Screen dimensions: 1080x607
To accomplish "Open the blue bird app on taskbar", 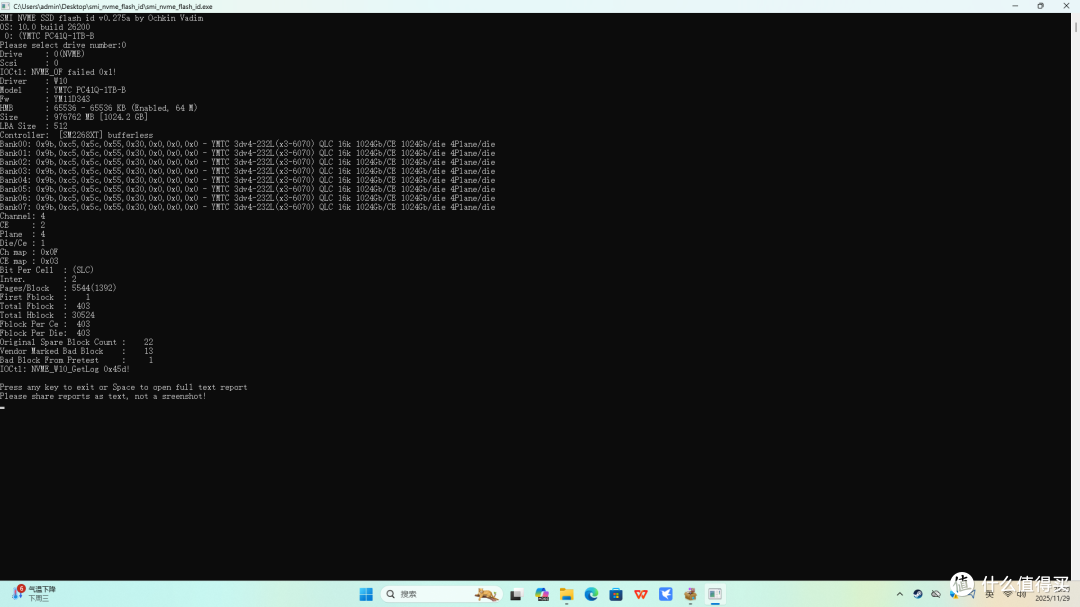I will pos(666,594).
